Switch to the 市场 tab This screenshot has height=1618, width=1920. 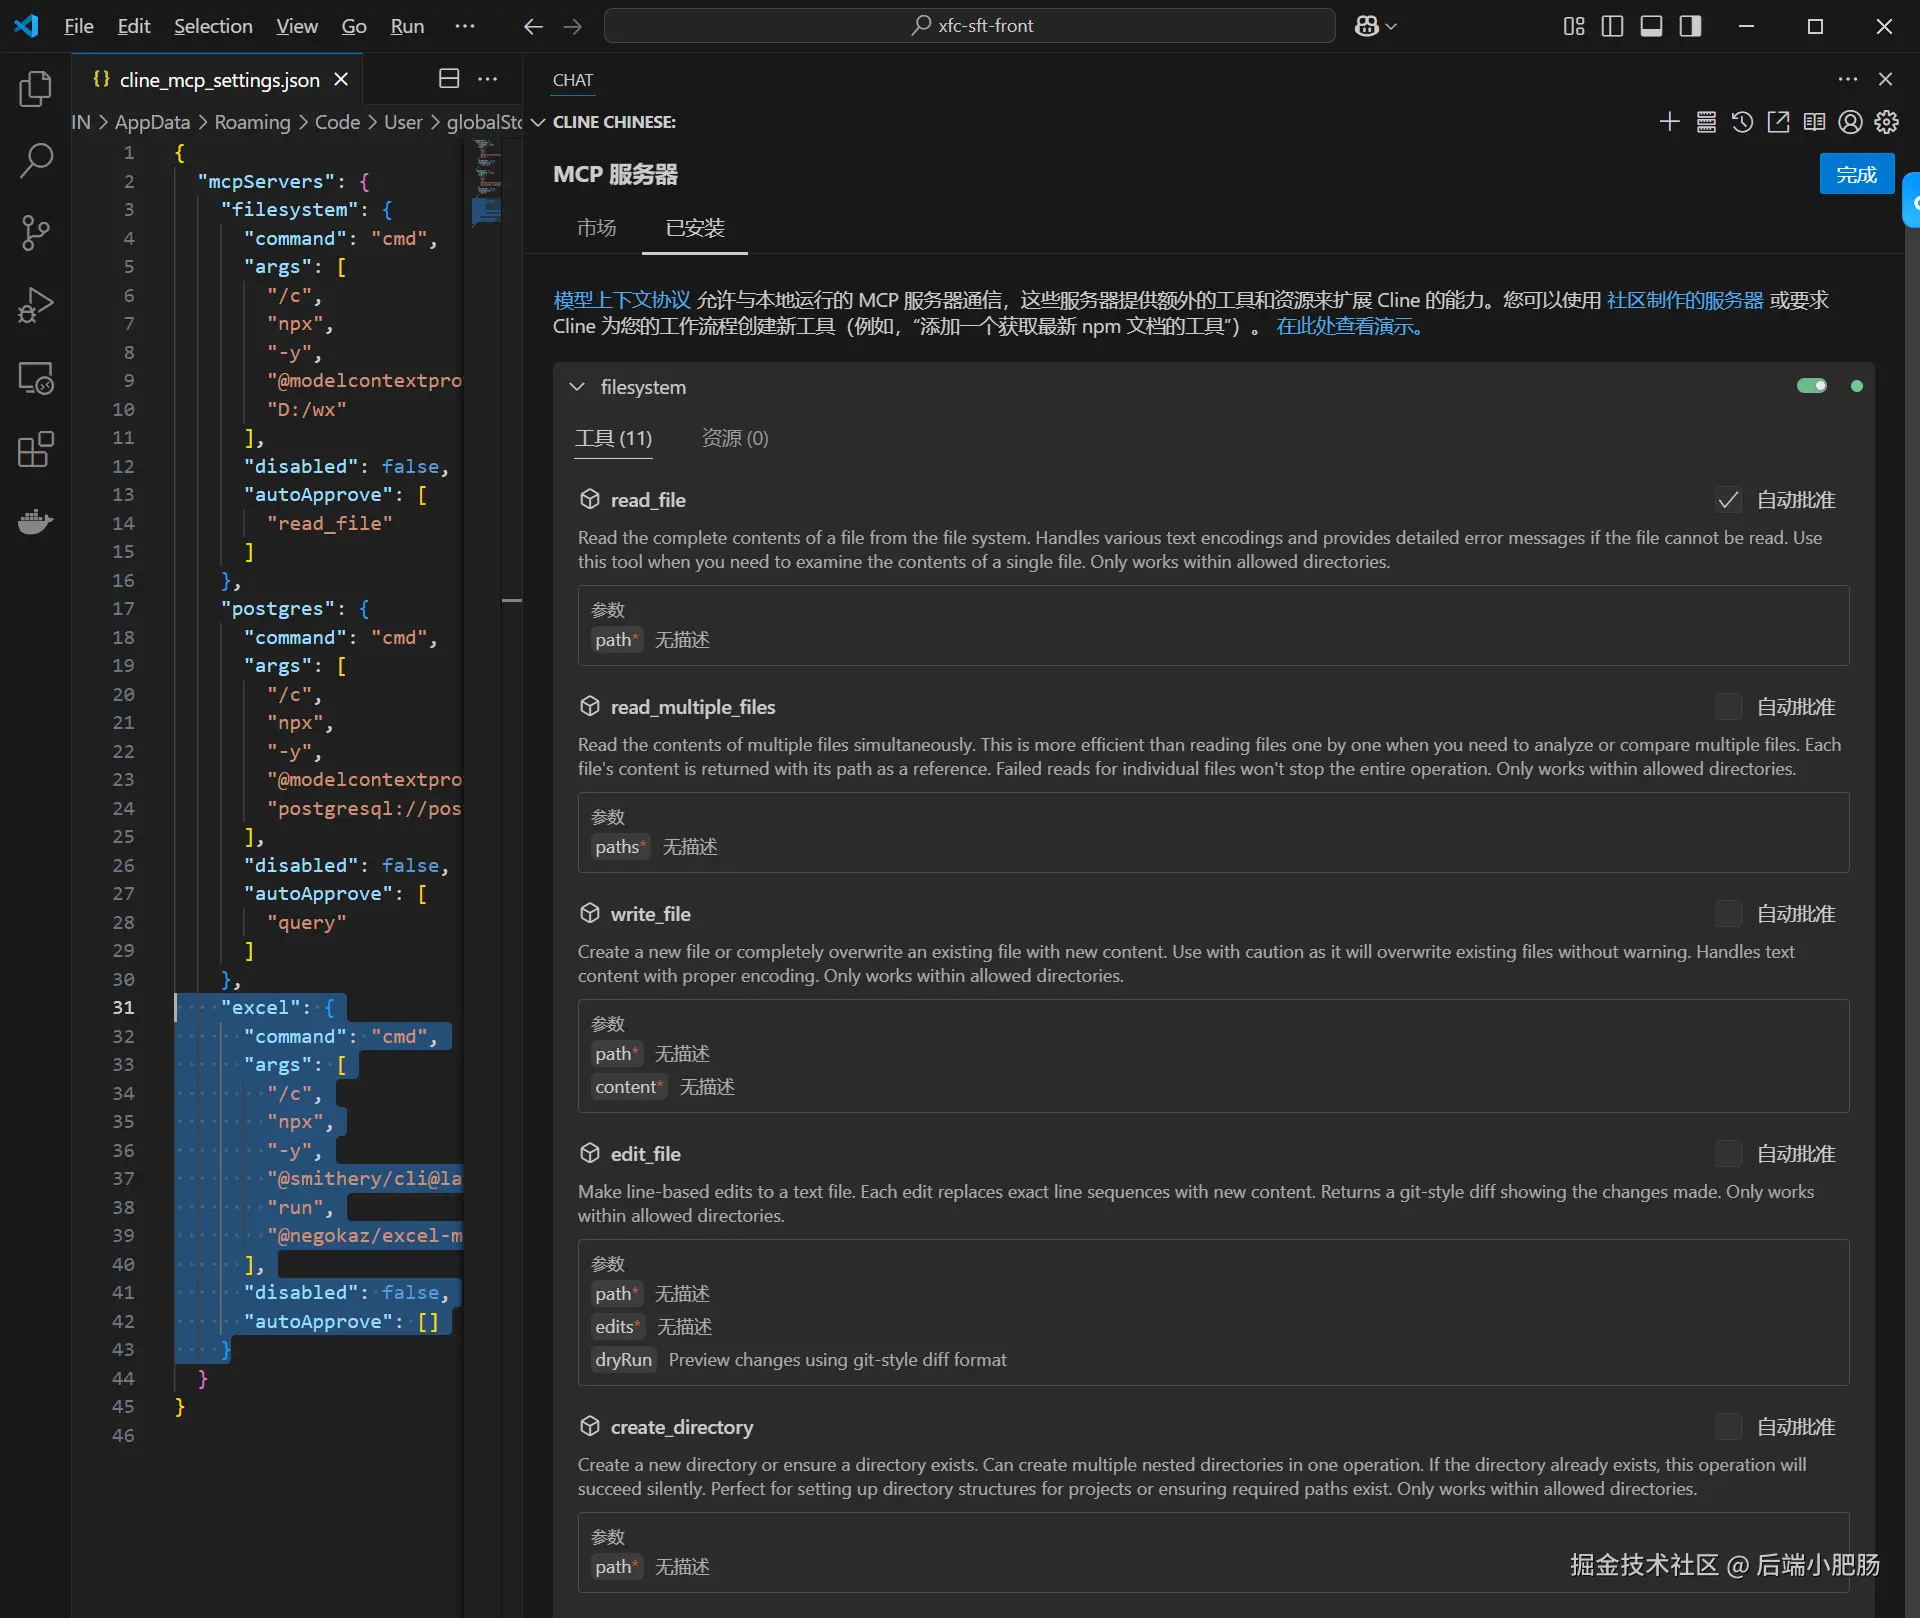coord(596,228)
